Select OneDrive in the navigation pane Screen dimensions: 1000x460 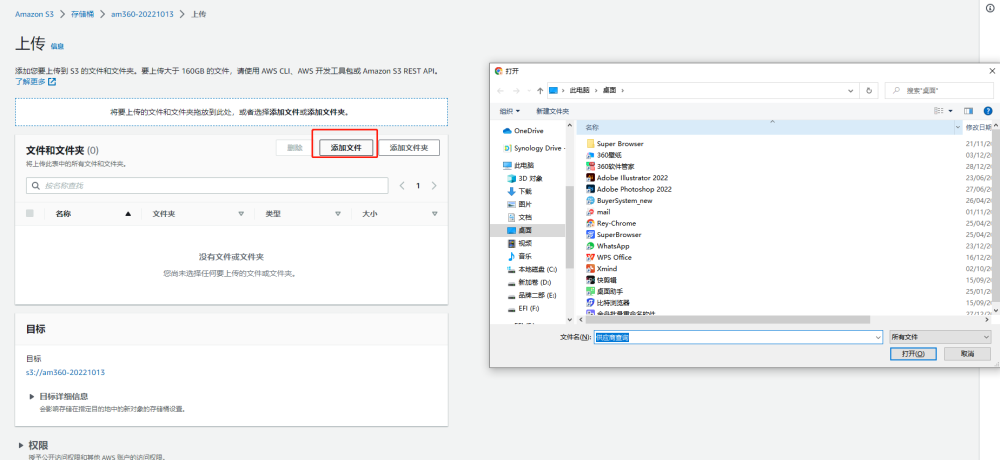[x=523, y=131]
